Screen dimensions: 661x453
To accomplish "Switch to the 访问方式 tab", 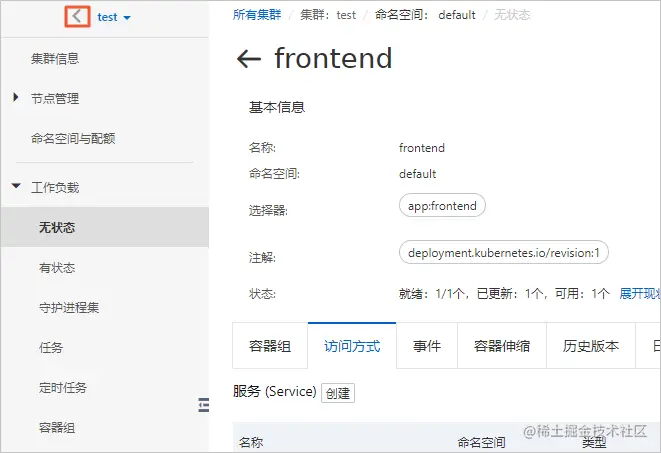I will pyautogui.click(x=352, y=346).
